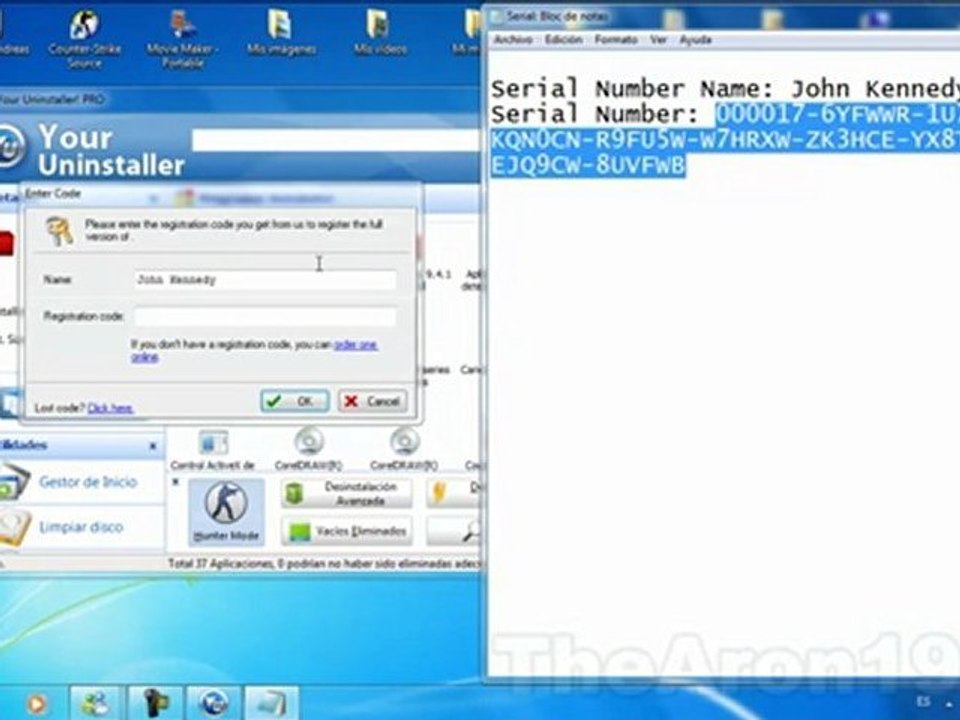The height and width of the screenshot is (720, 960).
Task: Click the keys icon in Enter Code dialog
Action: [59, 231]
